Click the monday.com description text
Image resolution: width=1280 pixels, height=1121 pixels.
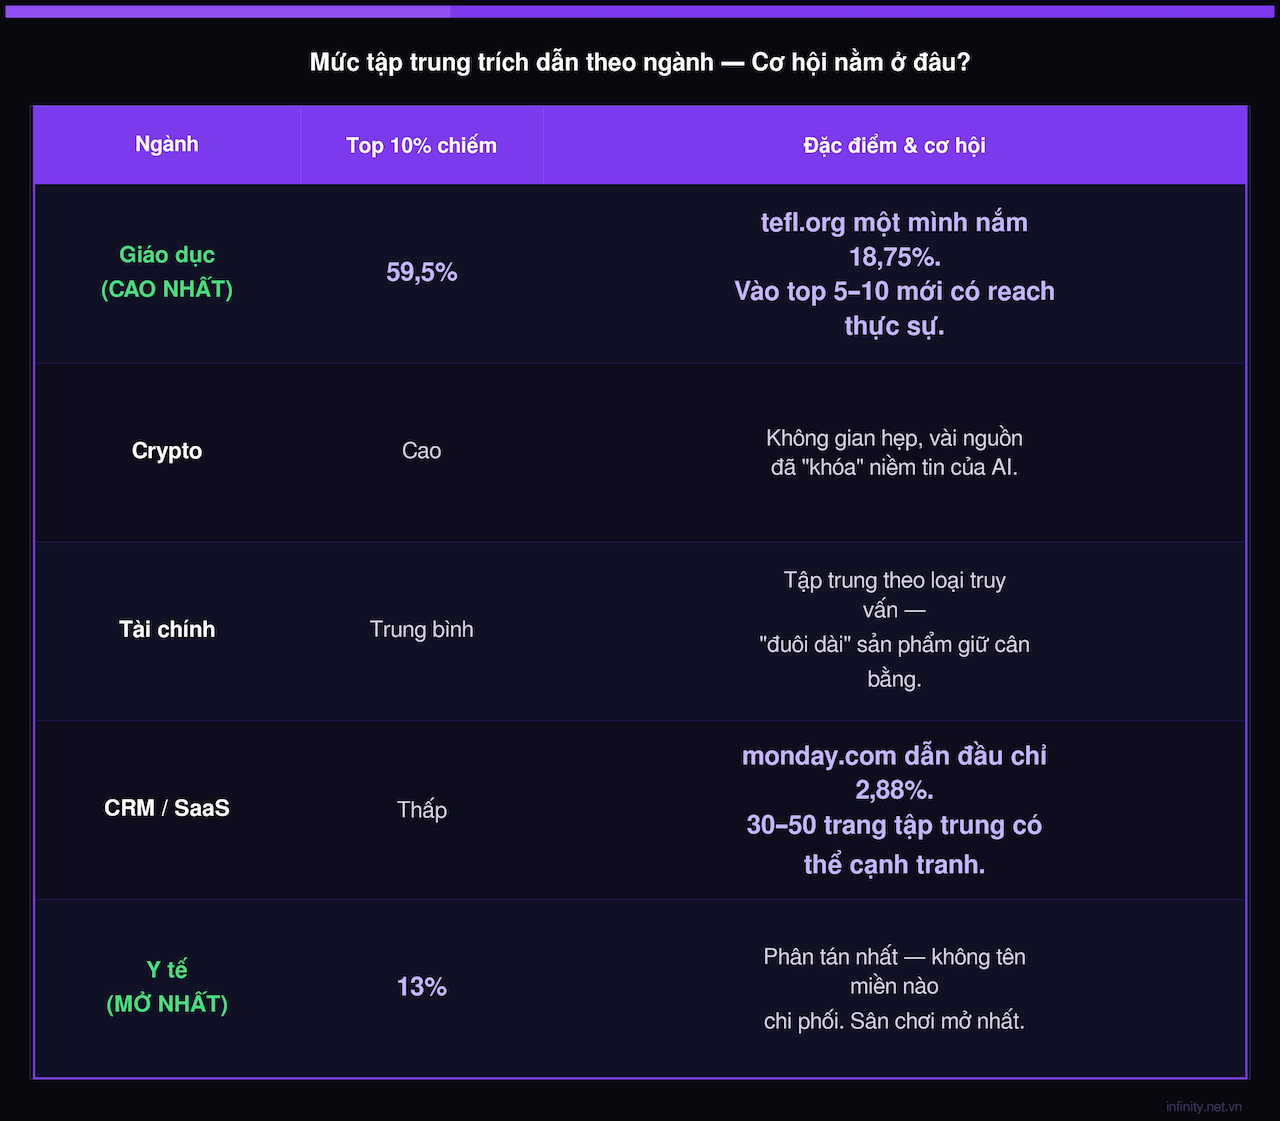pos(894,809)
